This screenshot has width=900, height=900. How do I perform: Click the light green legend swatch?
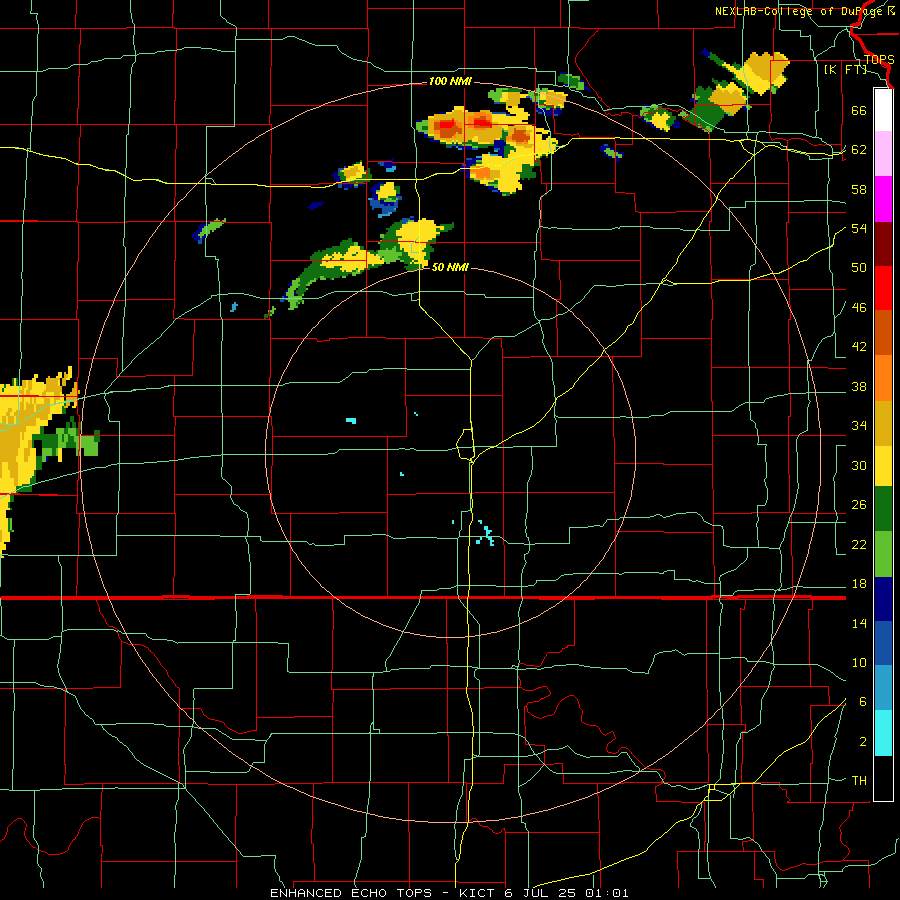(883, 554)
